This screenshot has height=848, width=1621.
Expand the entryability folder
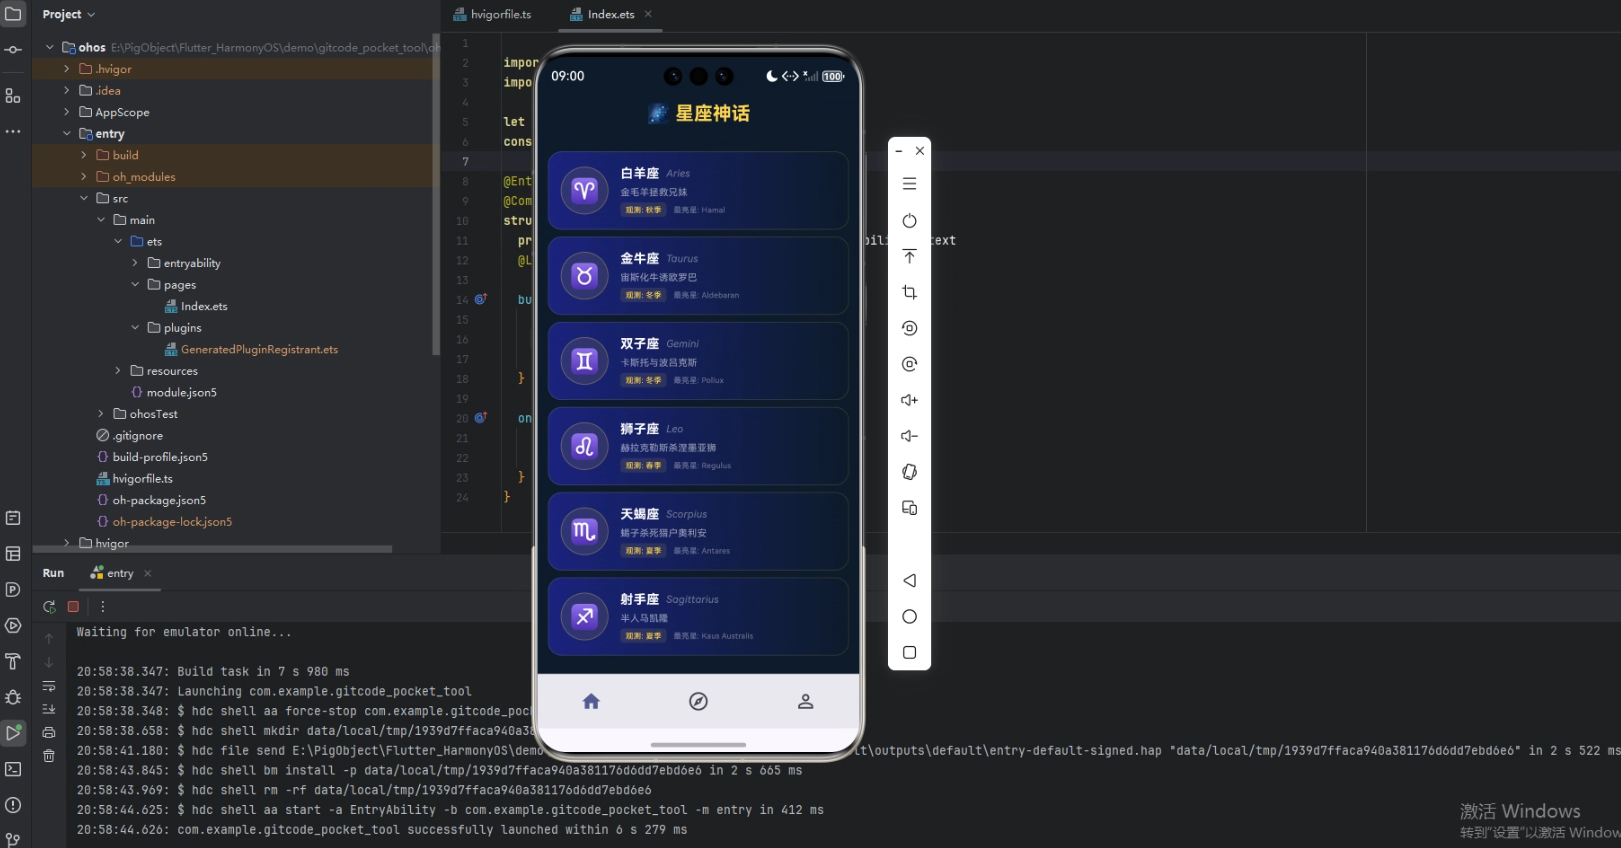click(135, 263)
